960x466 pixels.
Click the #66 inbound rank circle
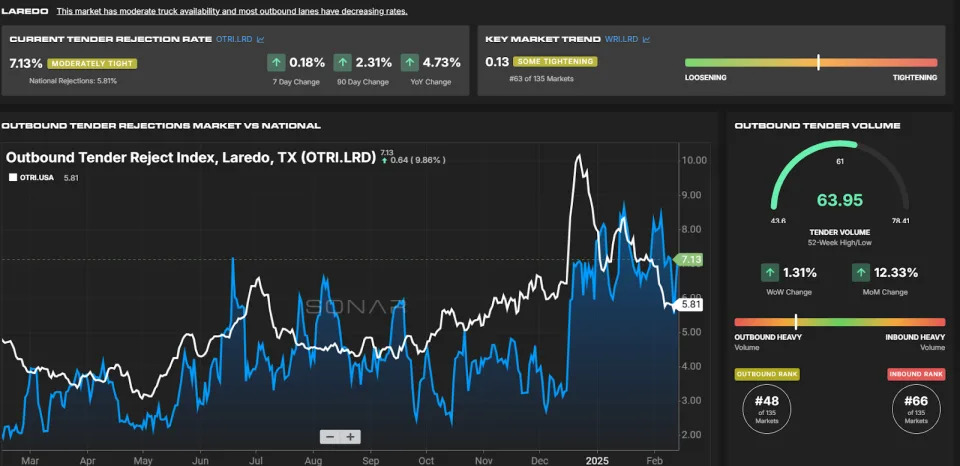(916, 408)
